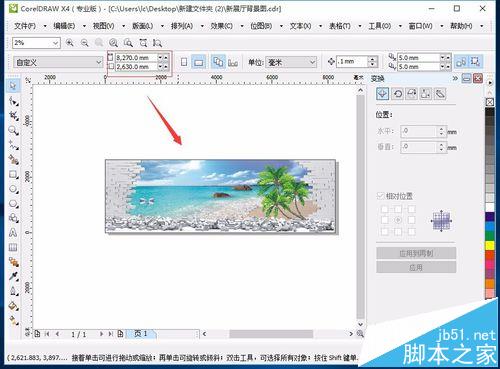Increase the 水平 value spinner
Image resolution: width=500 pixels, height=369 pixels.
[441, 129]
